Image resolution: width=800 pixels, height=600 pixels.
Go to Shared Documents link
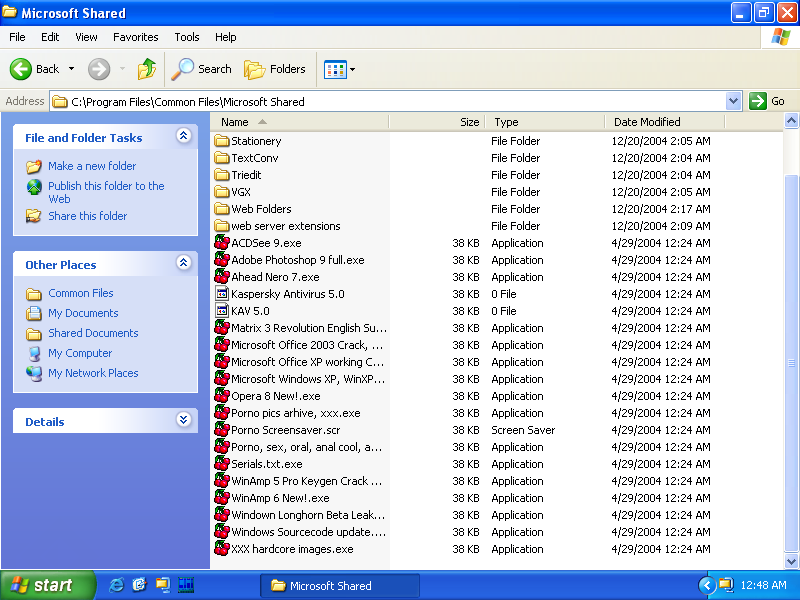(x=93, y=333)
